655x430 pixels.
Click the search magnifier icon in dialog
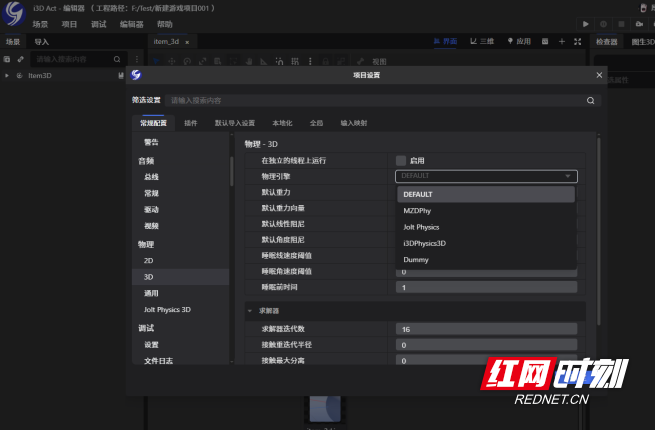pyautogui.click(x=590, y=100)
